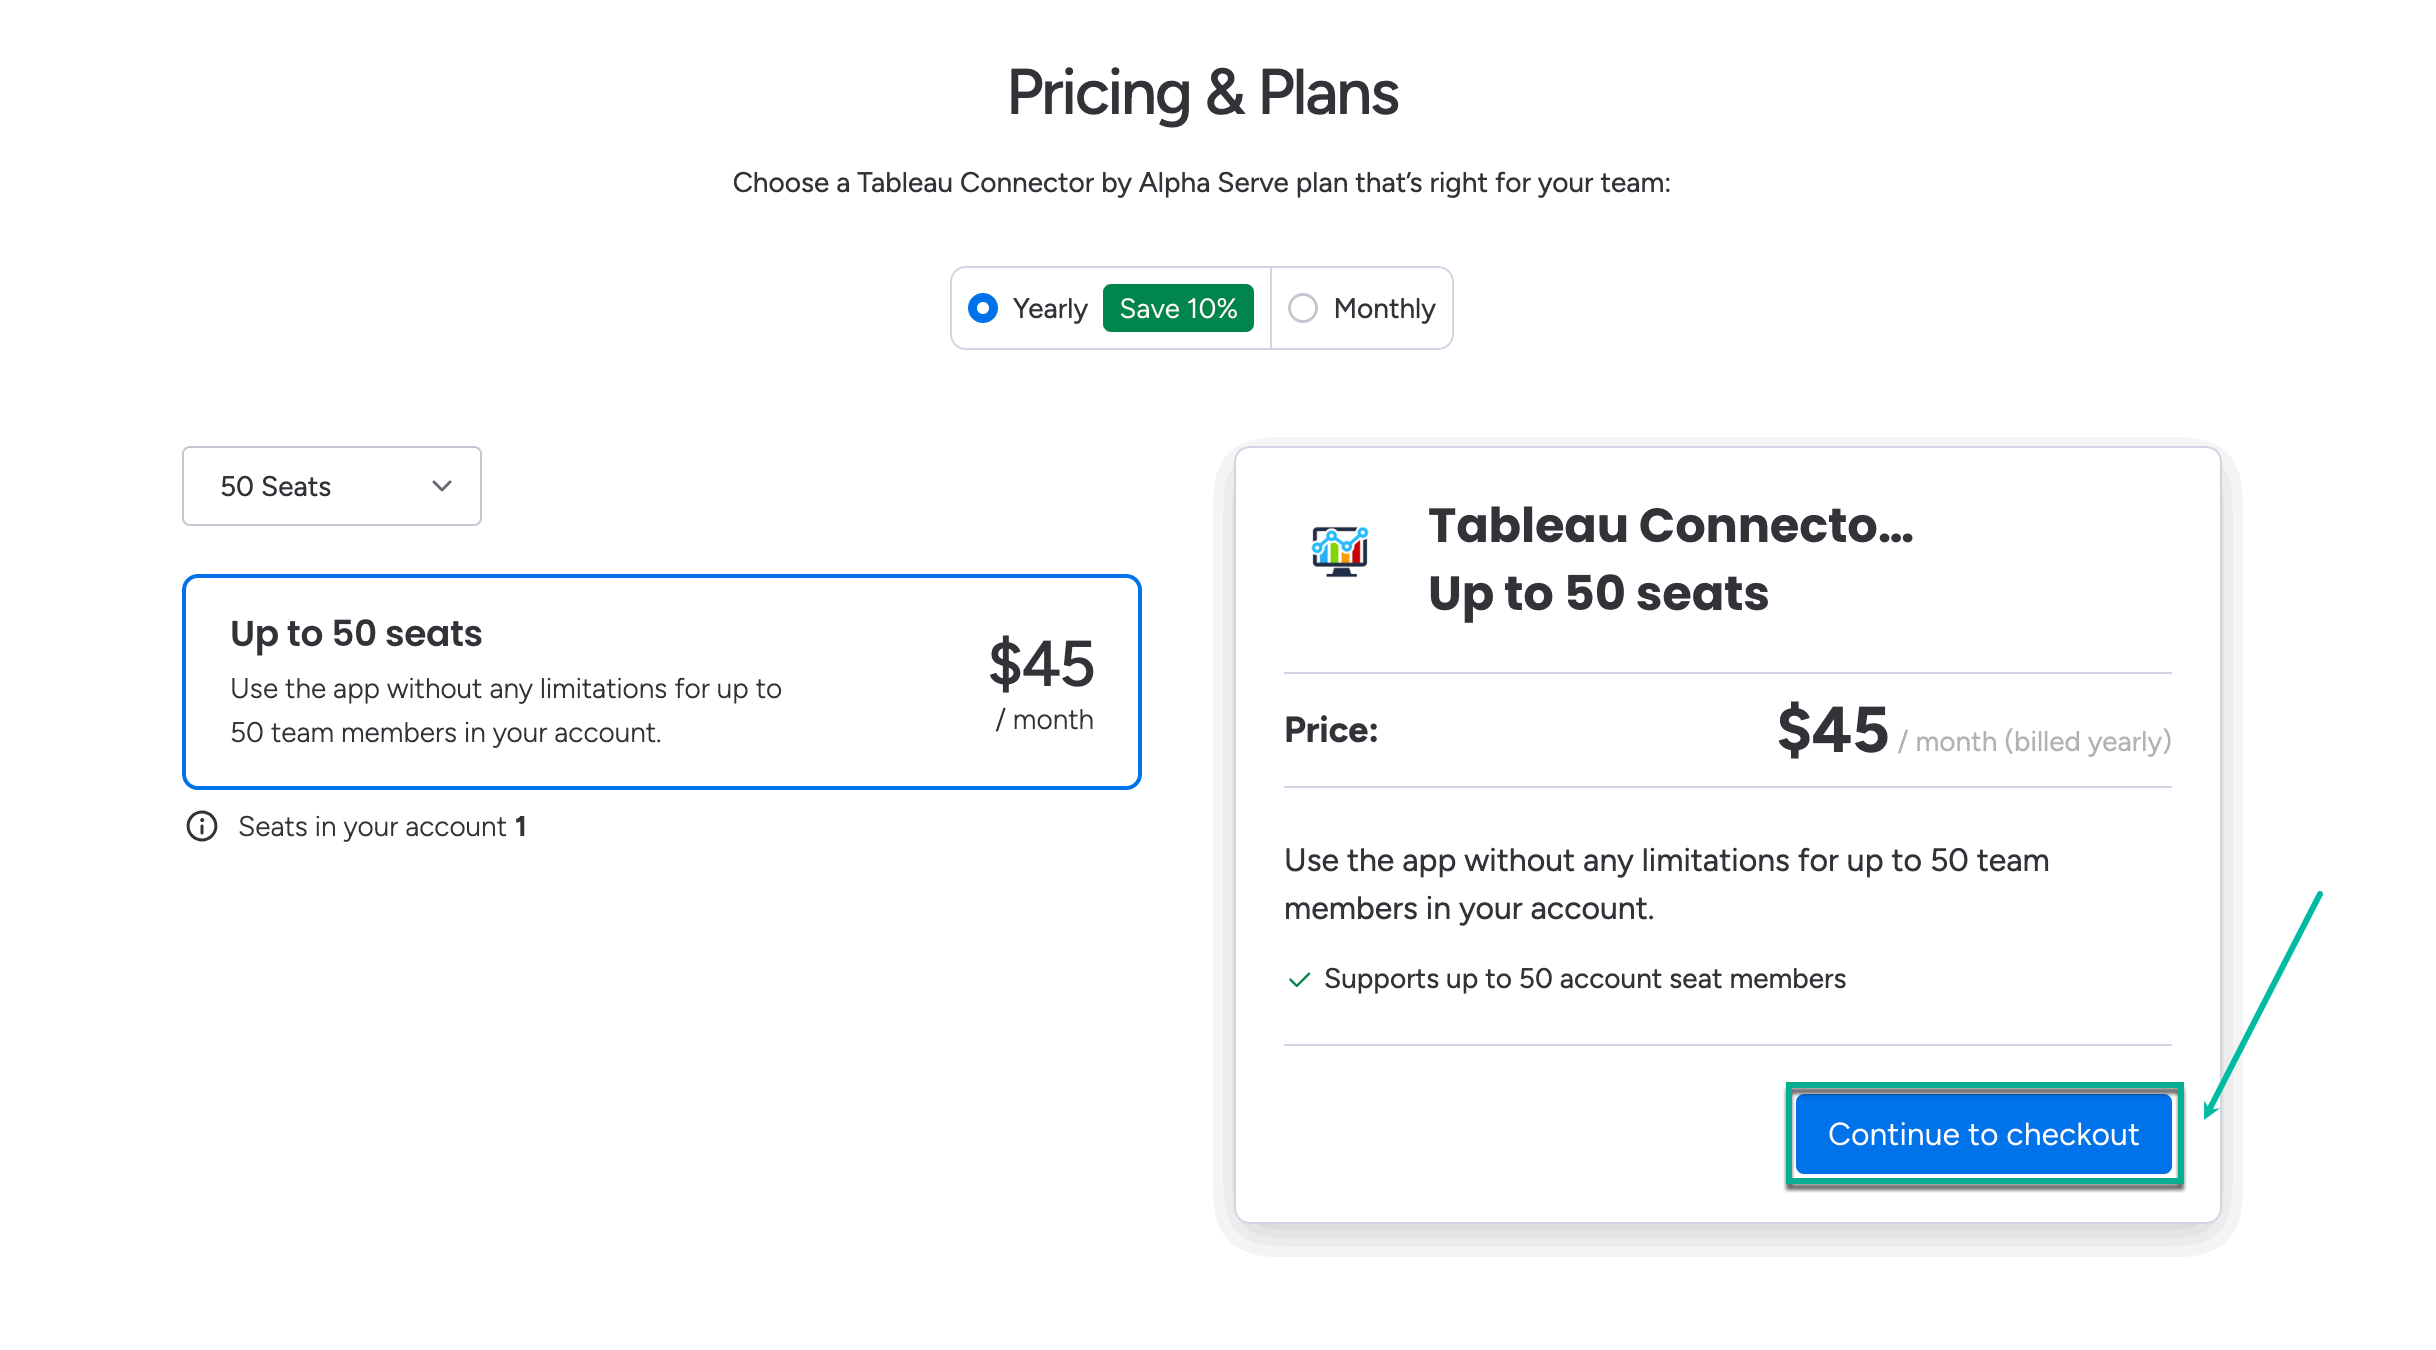
Task: Open the 50 Seats dropdown
Action: tap(331, 486)
